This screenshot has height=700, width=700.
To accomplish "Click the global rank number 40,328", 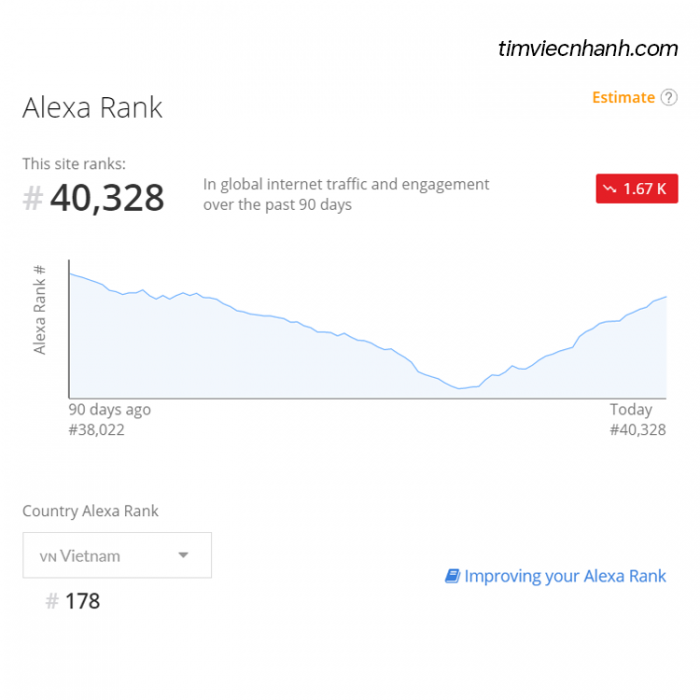I will coord(107,198).
